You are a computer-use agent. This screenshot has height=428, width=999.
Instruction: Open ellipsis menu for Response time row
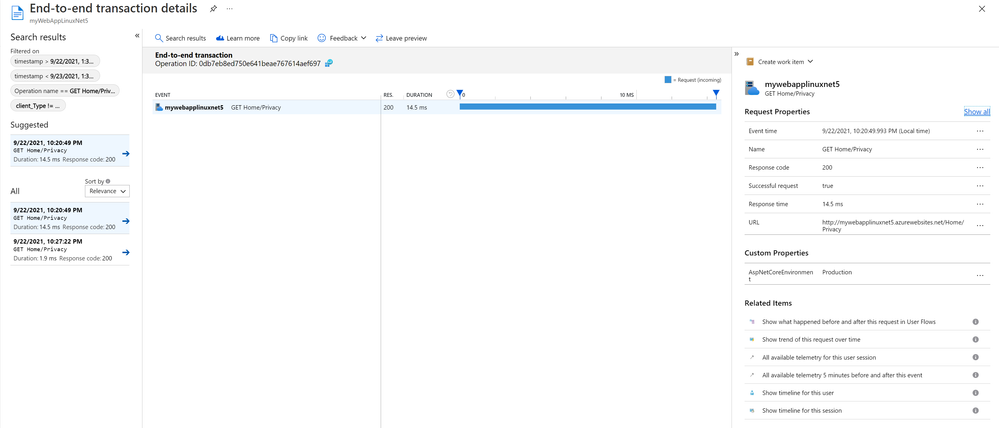[x=979, y=204]
